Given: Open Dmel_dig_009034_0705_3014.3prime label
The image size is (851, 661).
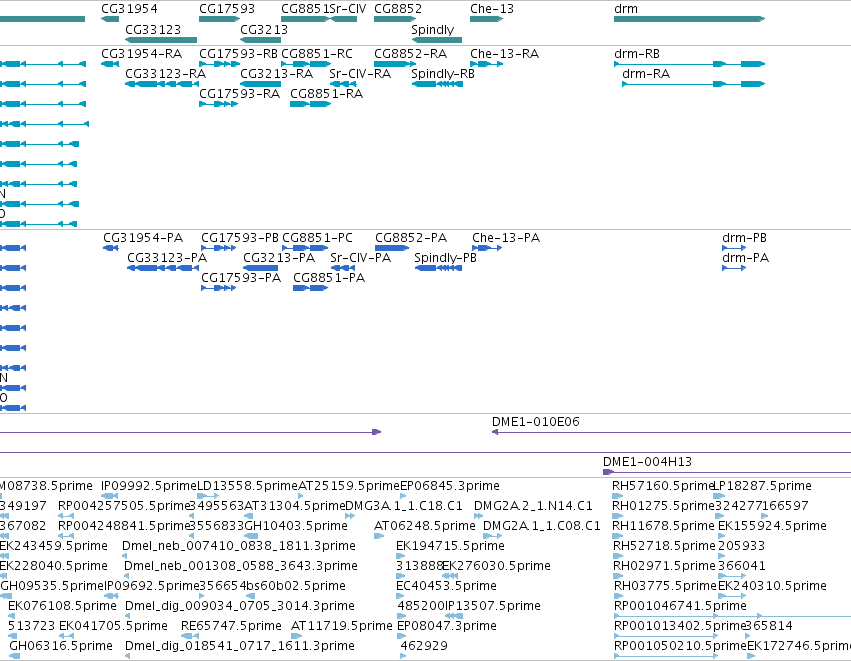Looking at the screenshot, I should (240, 606).
